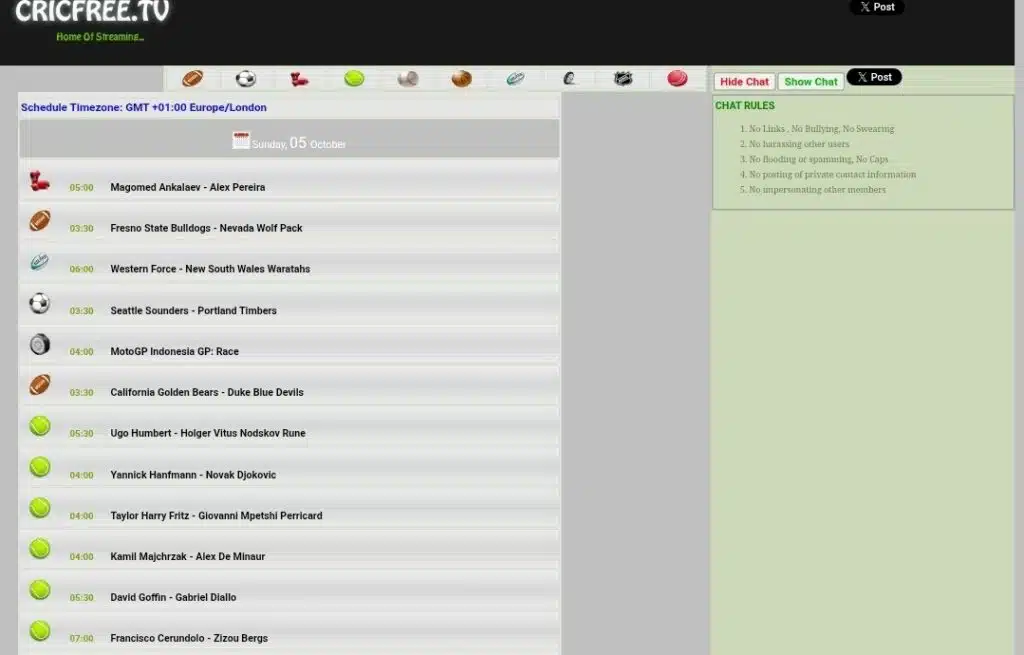Open the baseball category icon
The width and height of the screenshot is (1024, 655).
[x=408, y=78]
